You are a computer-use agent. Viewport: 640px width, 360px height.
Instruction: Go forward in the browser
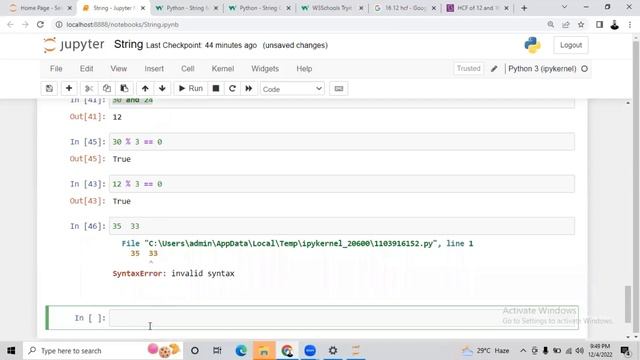[25, 24]
